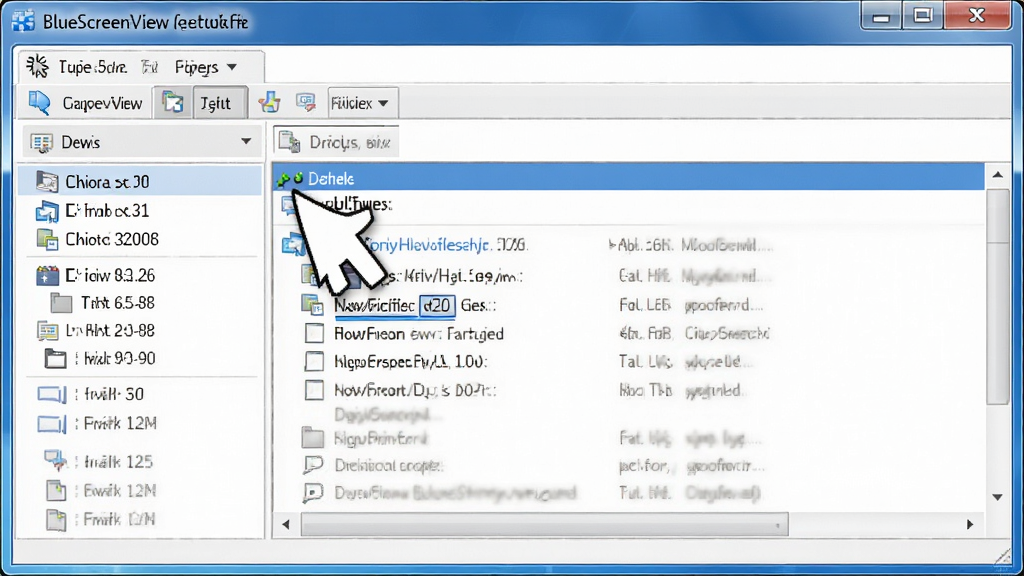The height and width of the screenshot is (576, 1024).
Task: Toggle the NowFreort checkbox
Action: click(x=314, y=390)
